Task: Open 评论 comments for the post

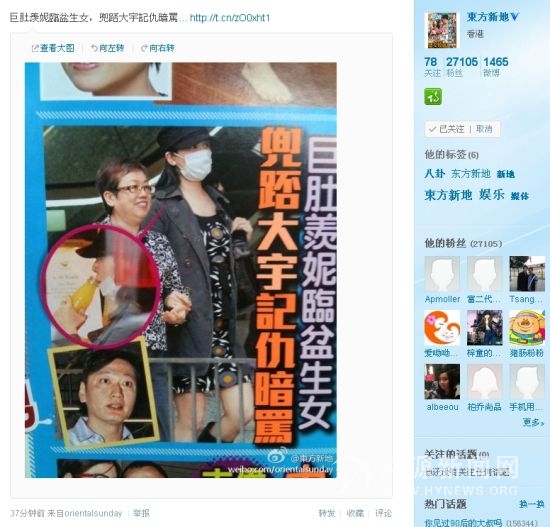Action: coord(383,513)
